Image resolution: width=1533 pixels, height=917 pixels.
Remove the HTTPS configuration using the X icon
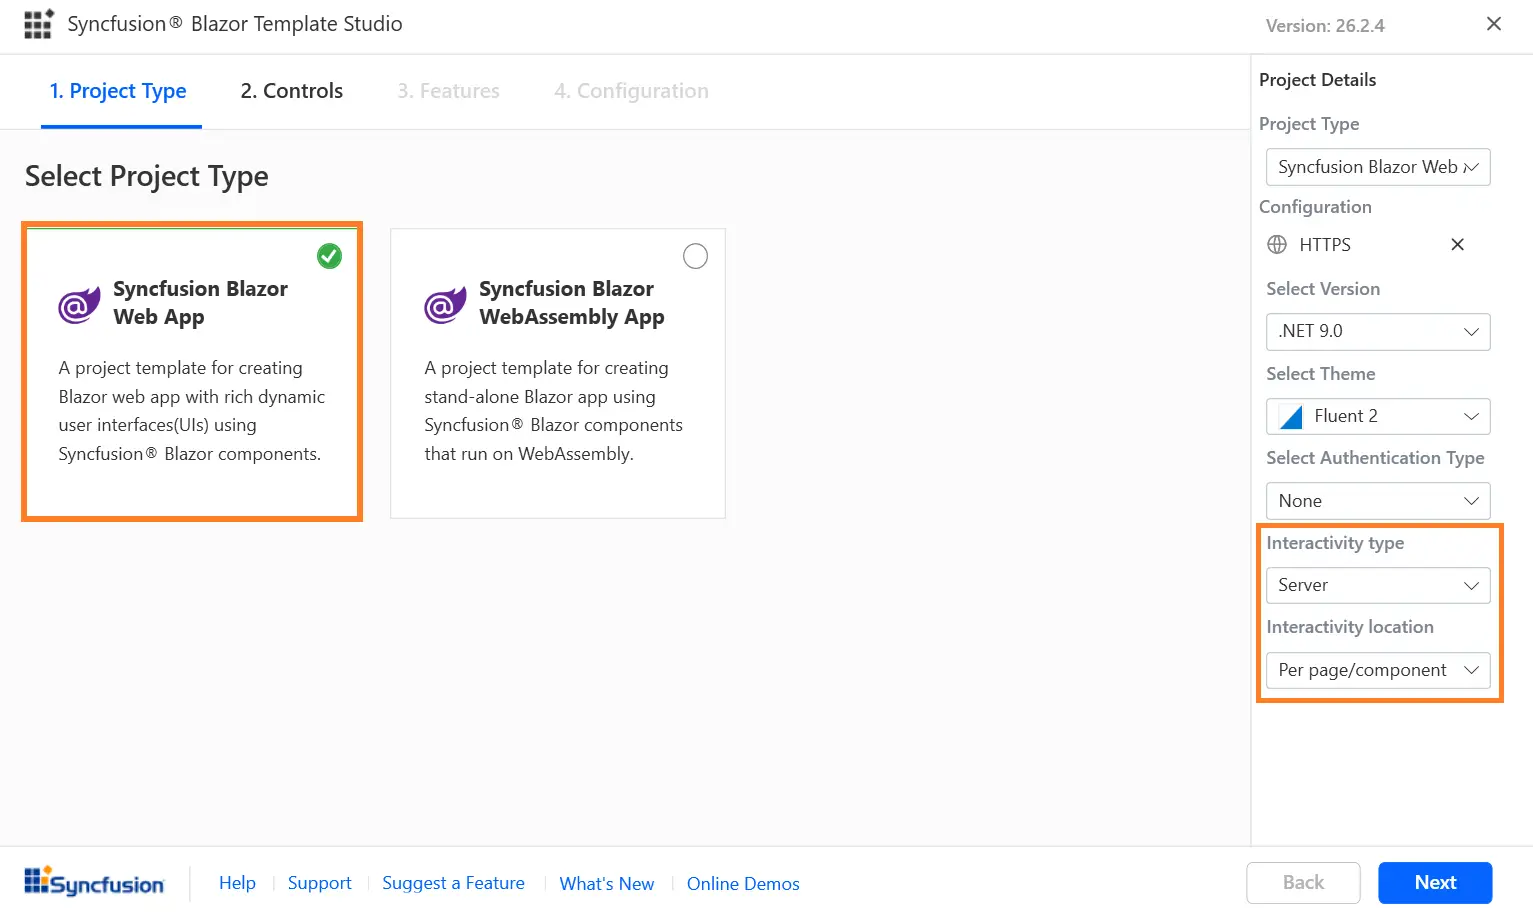click(x=1457, y=244)
